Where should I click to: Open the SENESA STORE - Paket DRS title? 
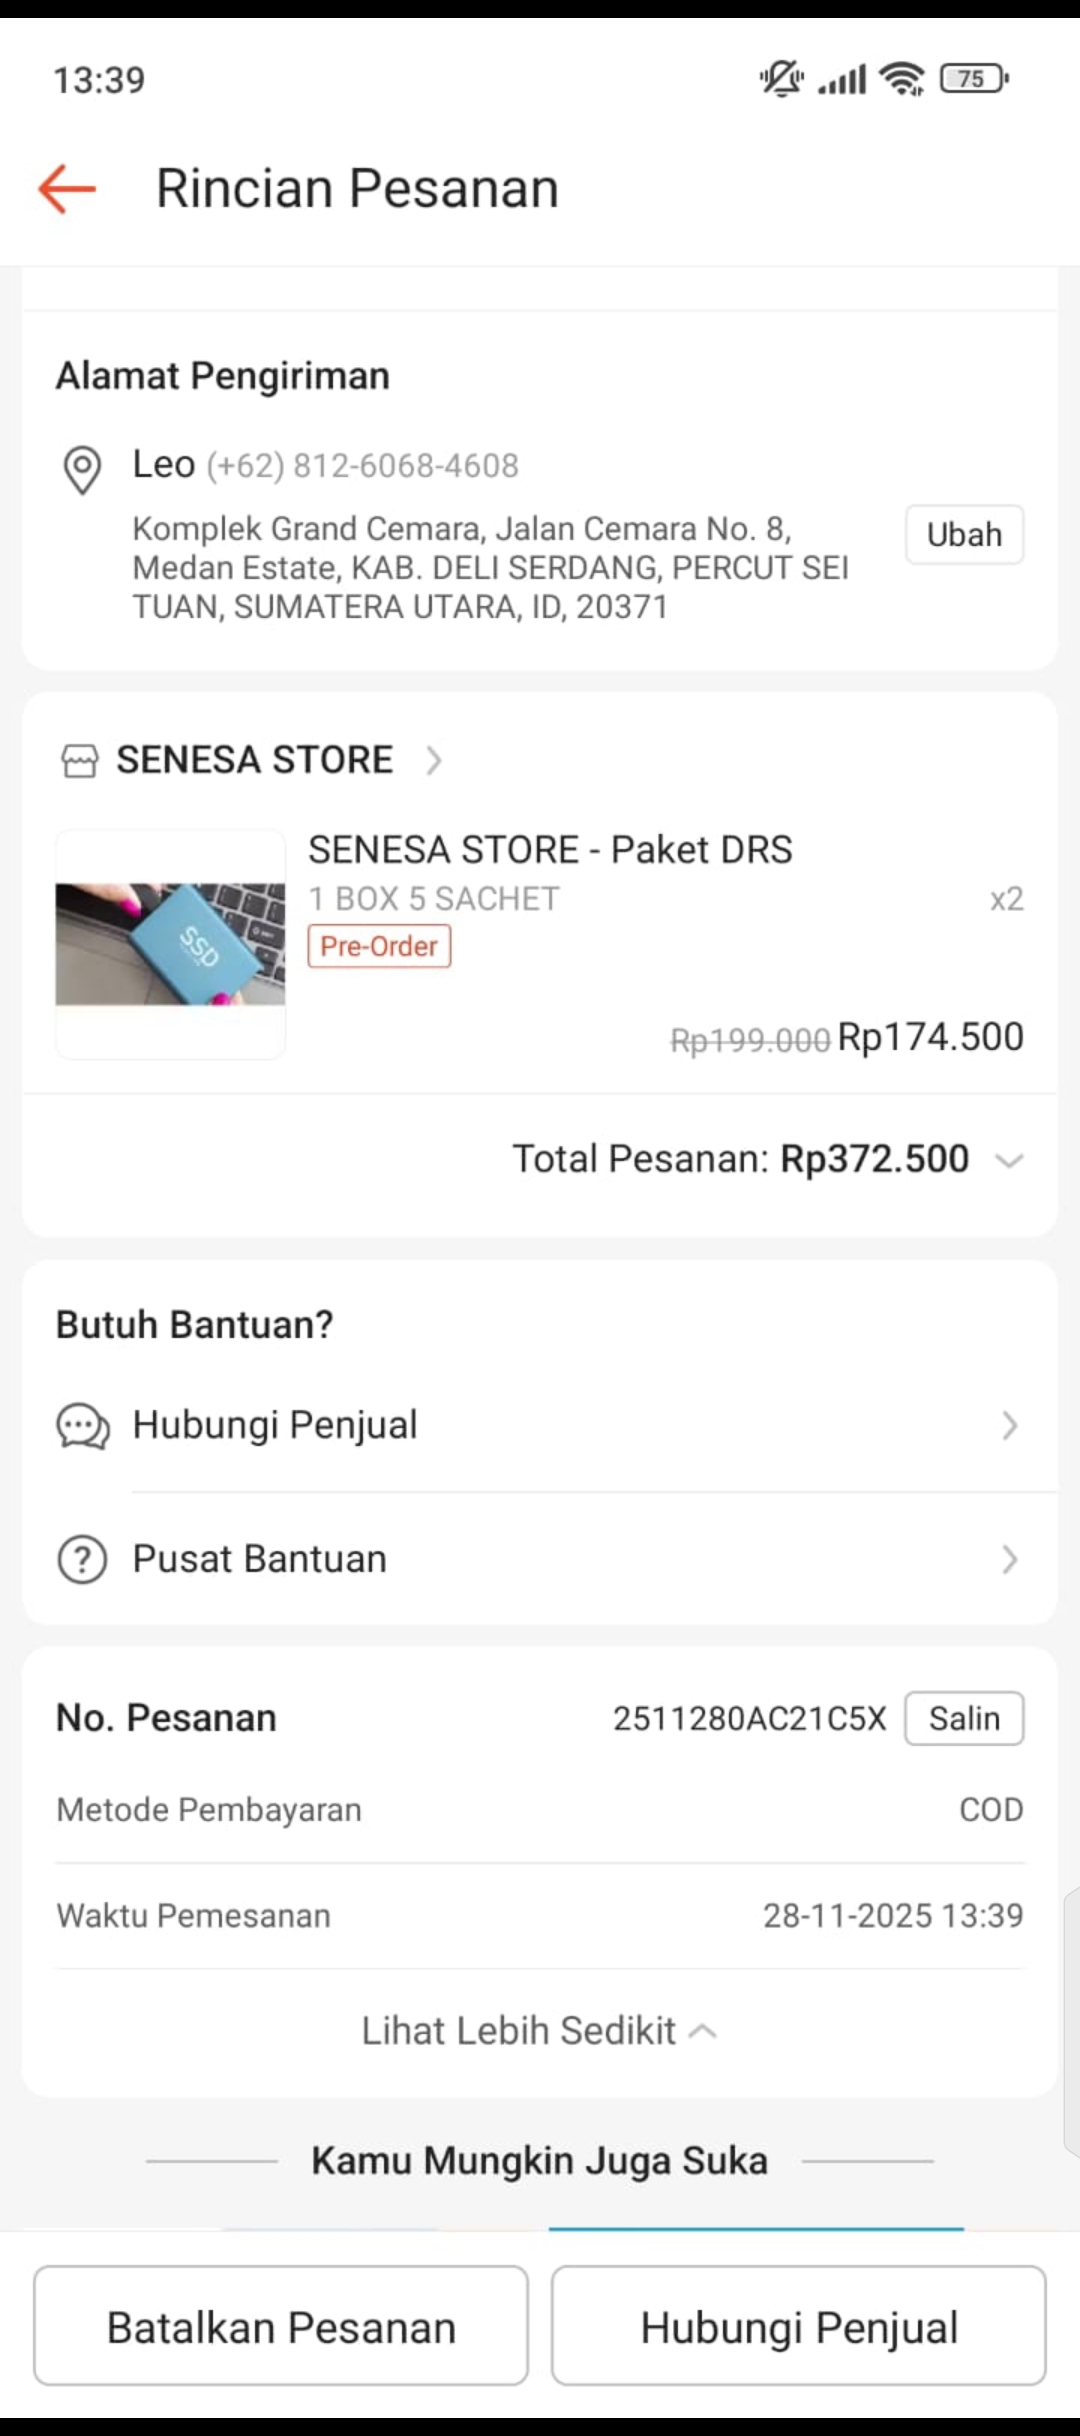pos(550,850)
